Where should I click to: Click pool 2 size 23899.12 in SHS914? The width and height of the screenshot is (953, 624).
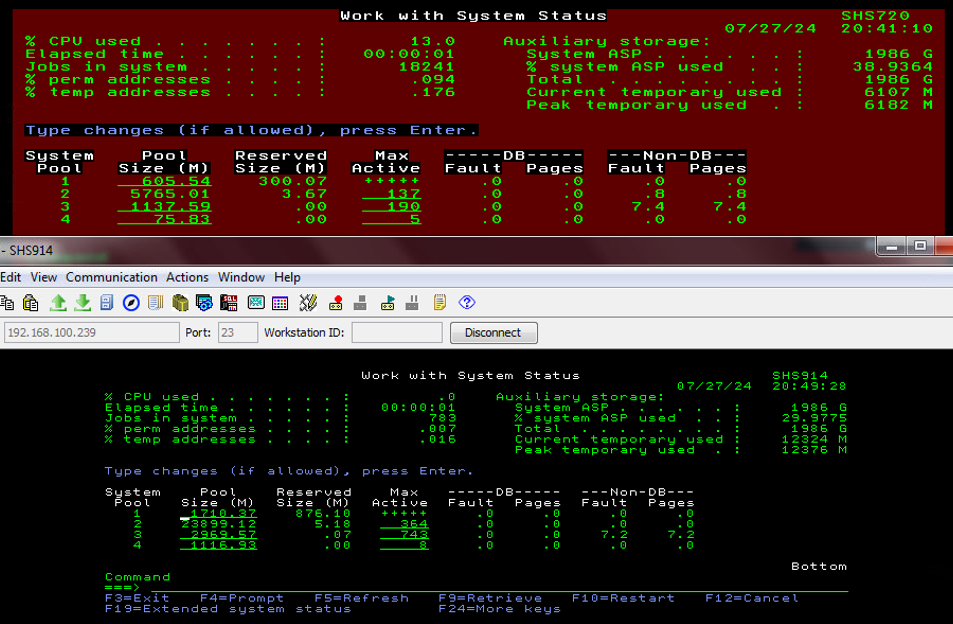219,524
